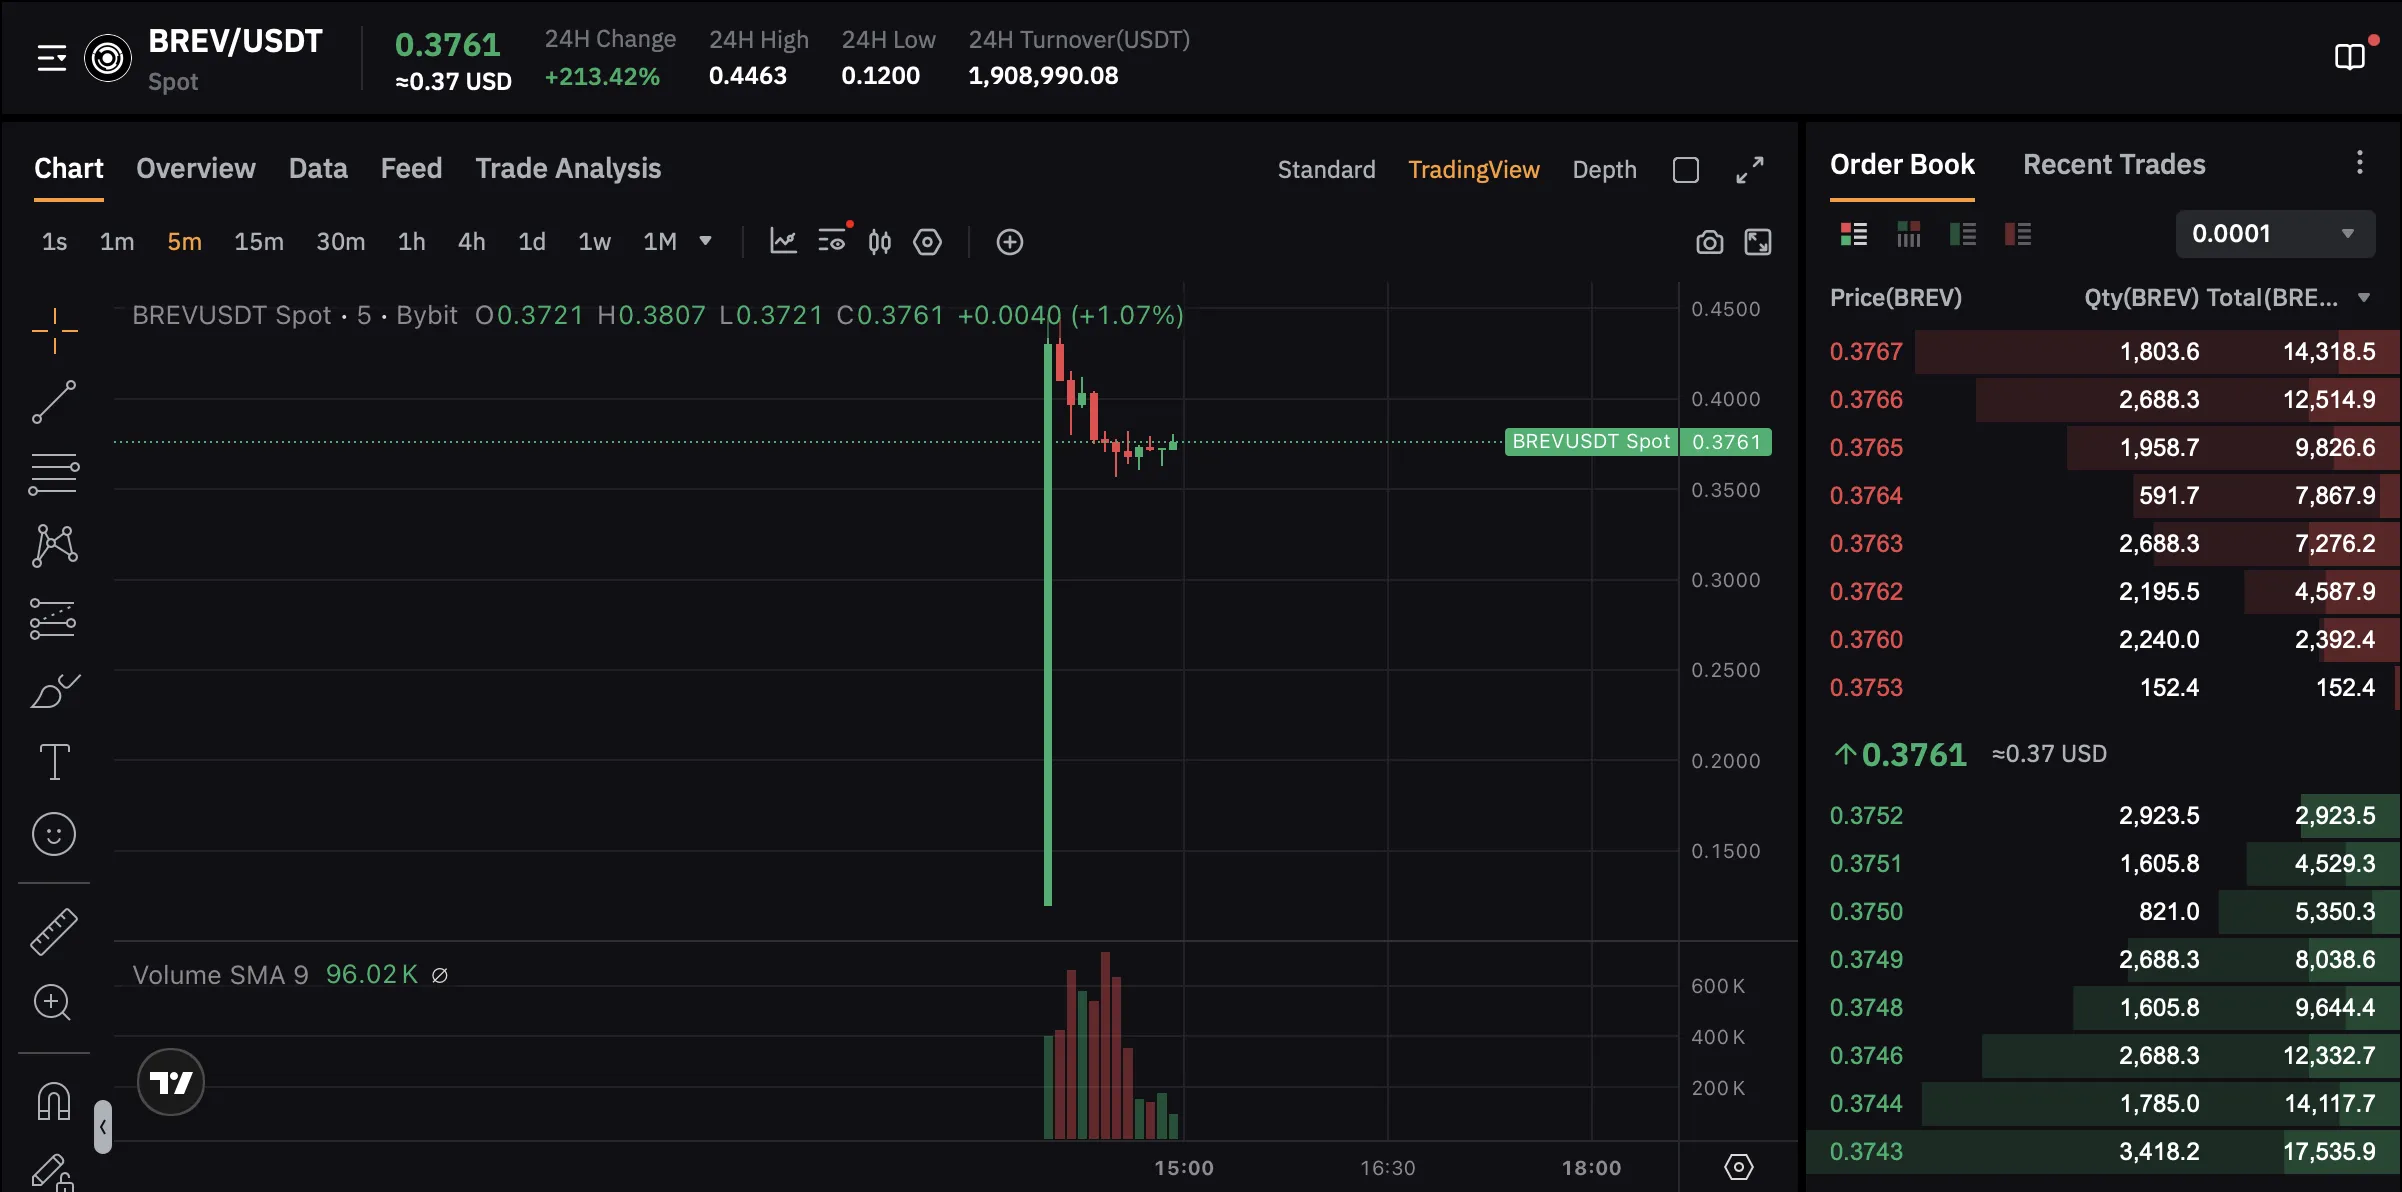This screenshot has width=2402, height=1192.
Task: Switch order book to asks-only view
Action: point(2018,234)
